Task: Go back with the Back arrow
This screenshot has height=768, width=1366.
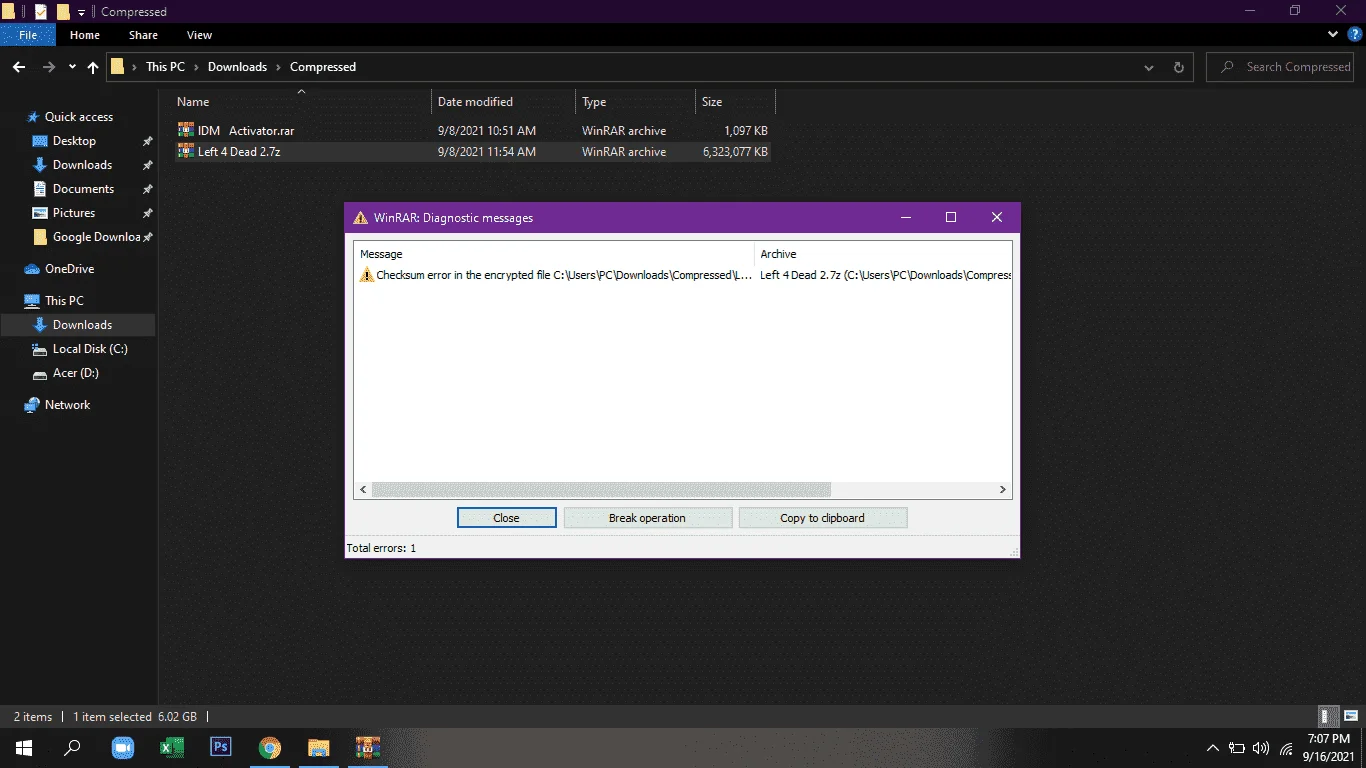Action: [x=18, y=67]
